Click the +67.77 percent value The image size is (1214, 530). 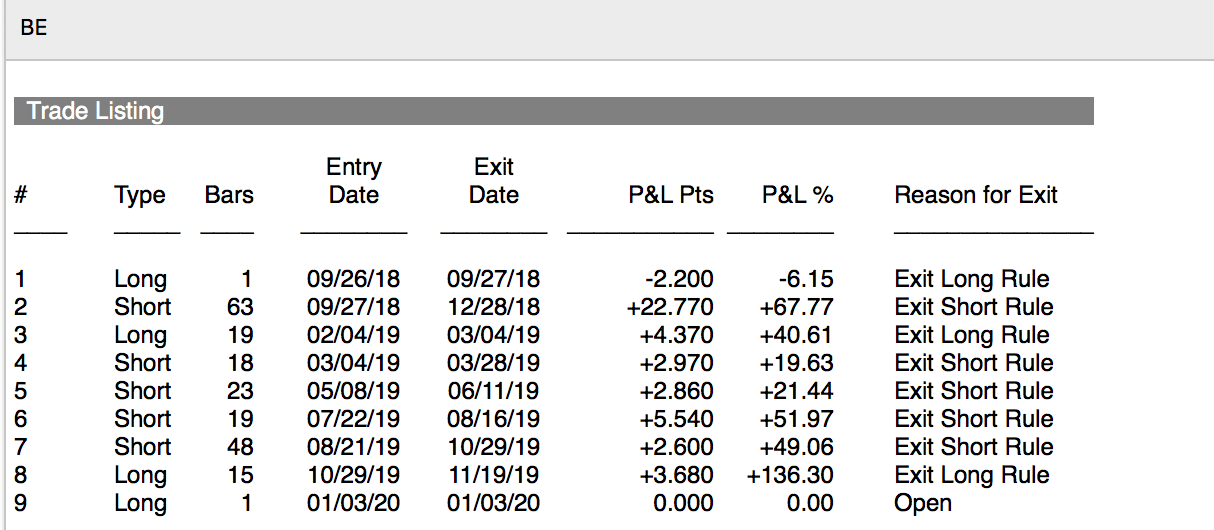tap(796, 307)
